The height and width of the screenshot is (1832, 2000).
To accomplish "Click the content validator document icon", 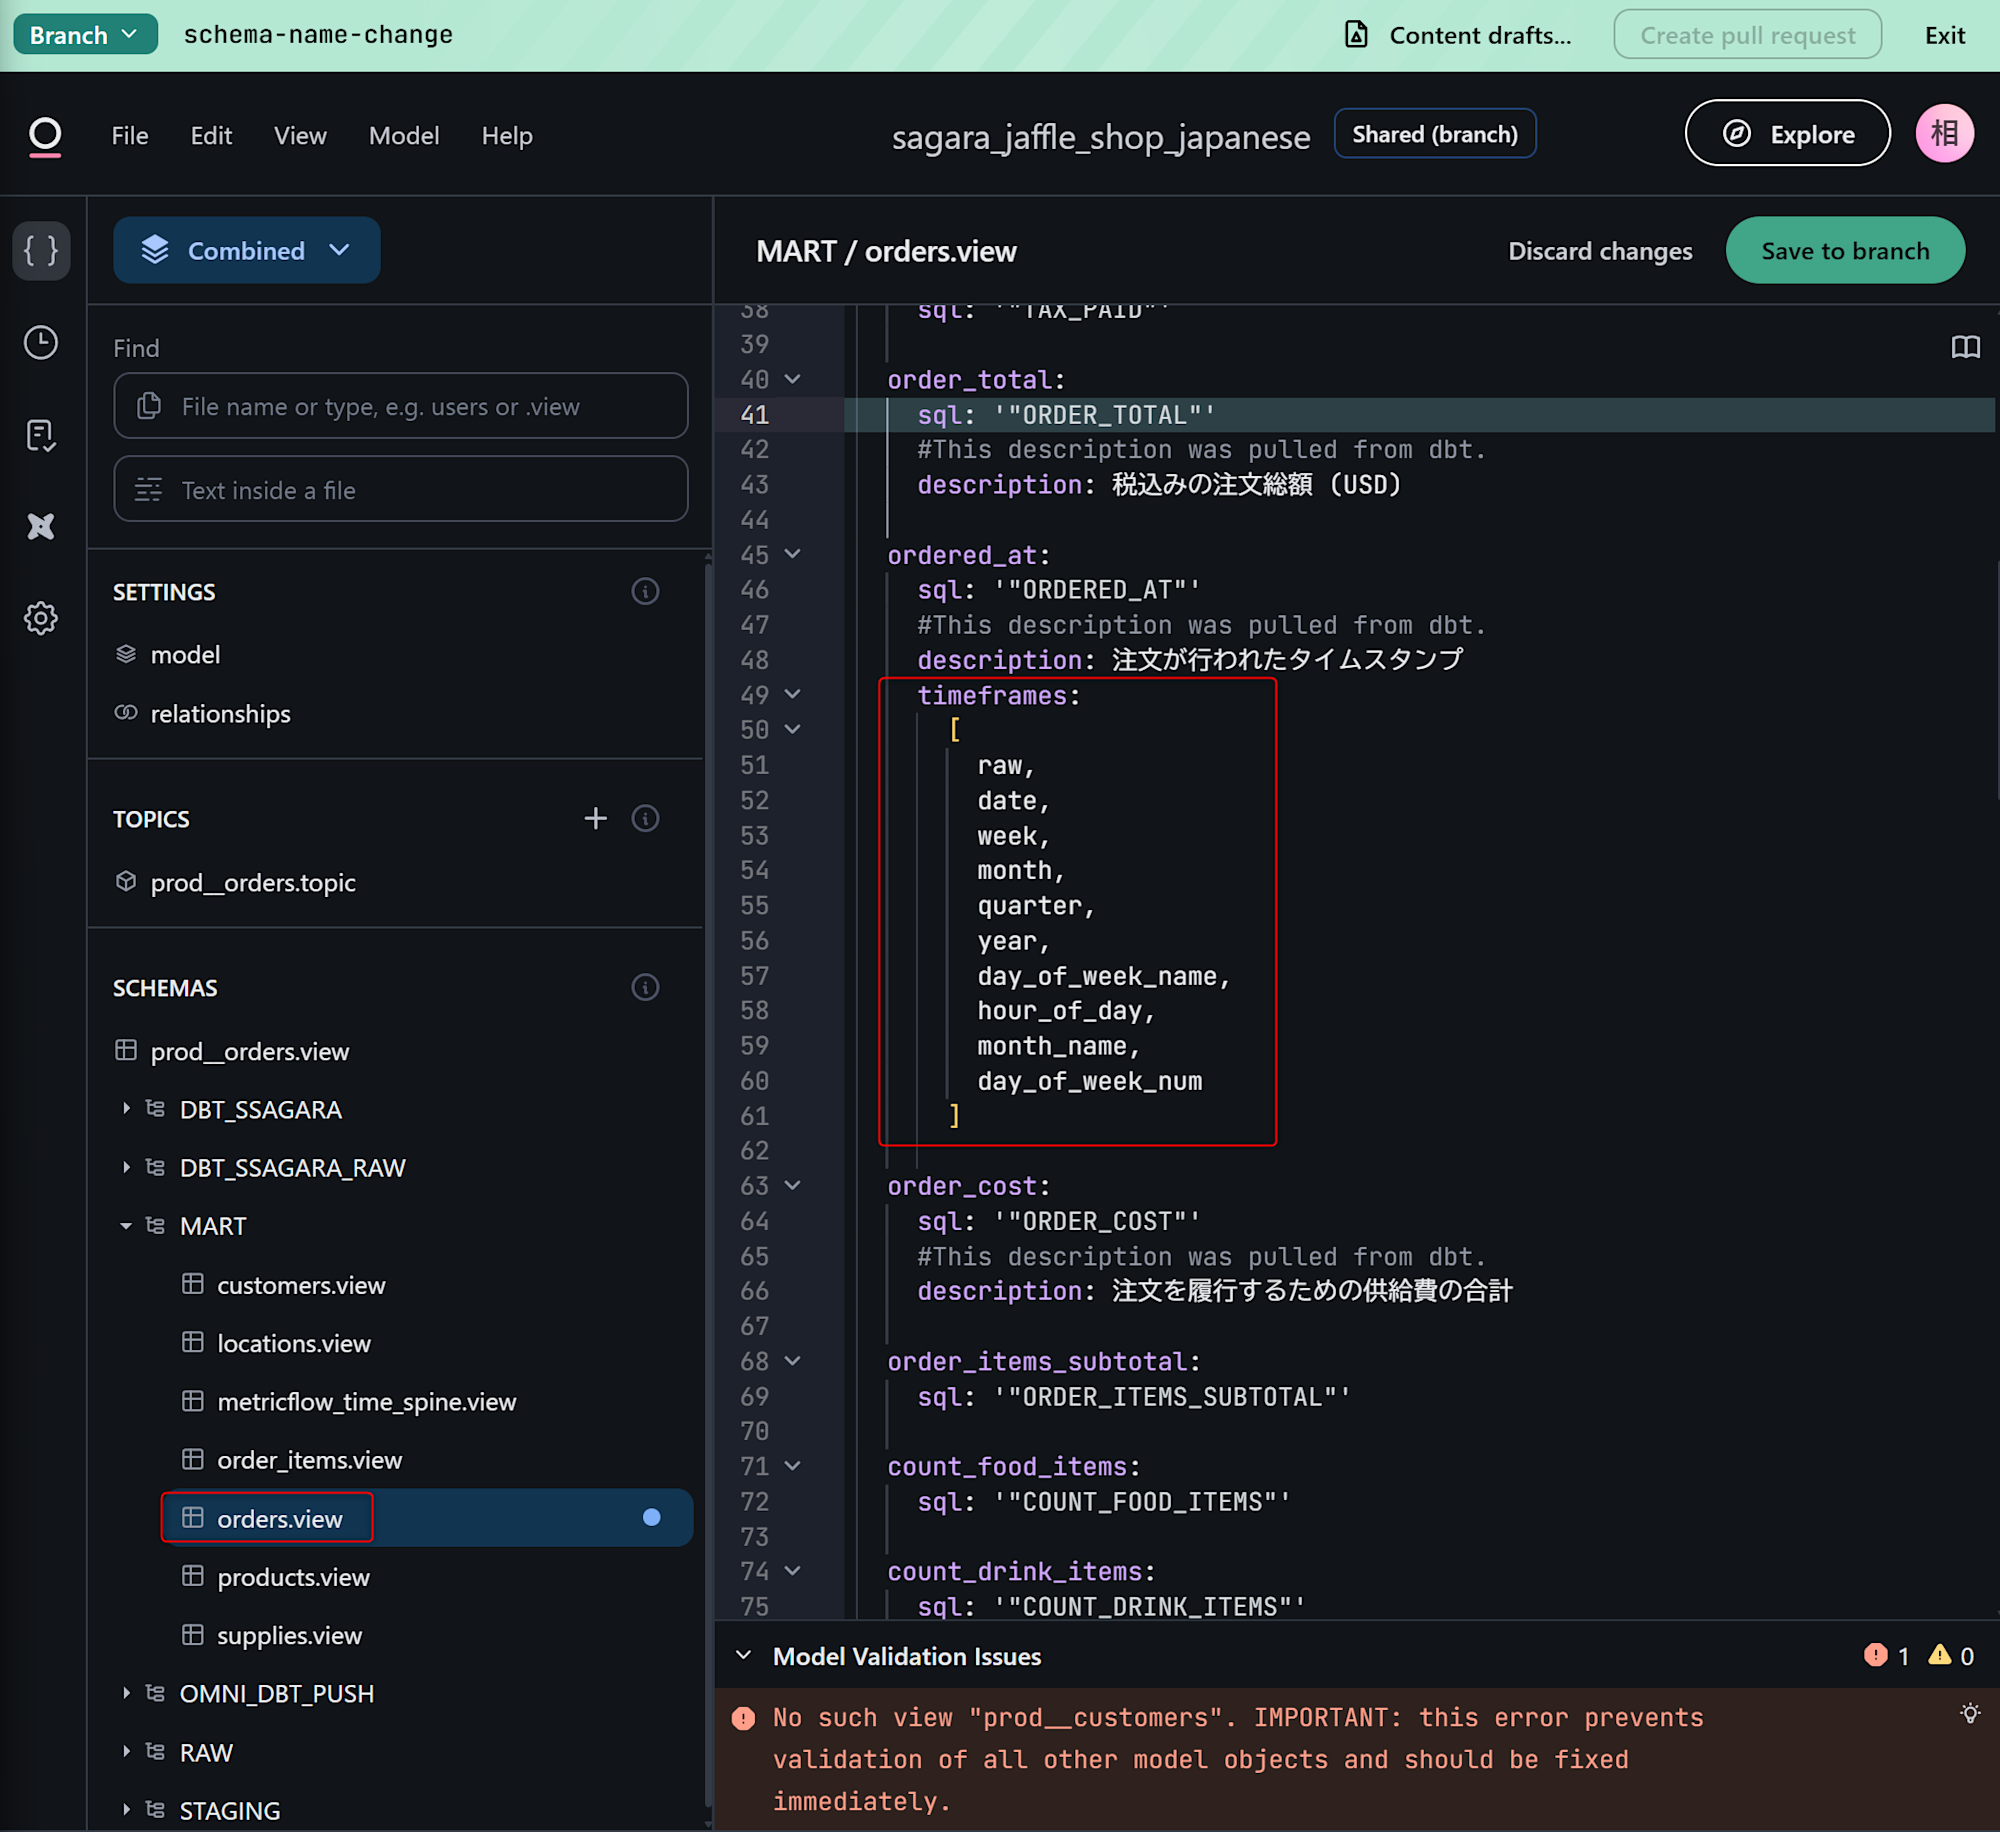I will pos(41,435).
